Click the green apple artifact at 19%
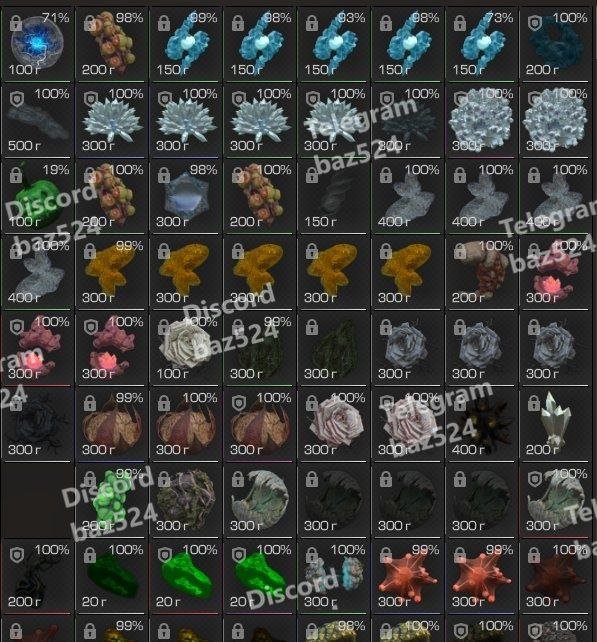Screen dimensions: 597x642 click(x=37, y=196)
